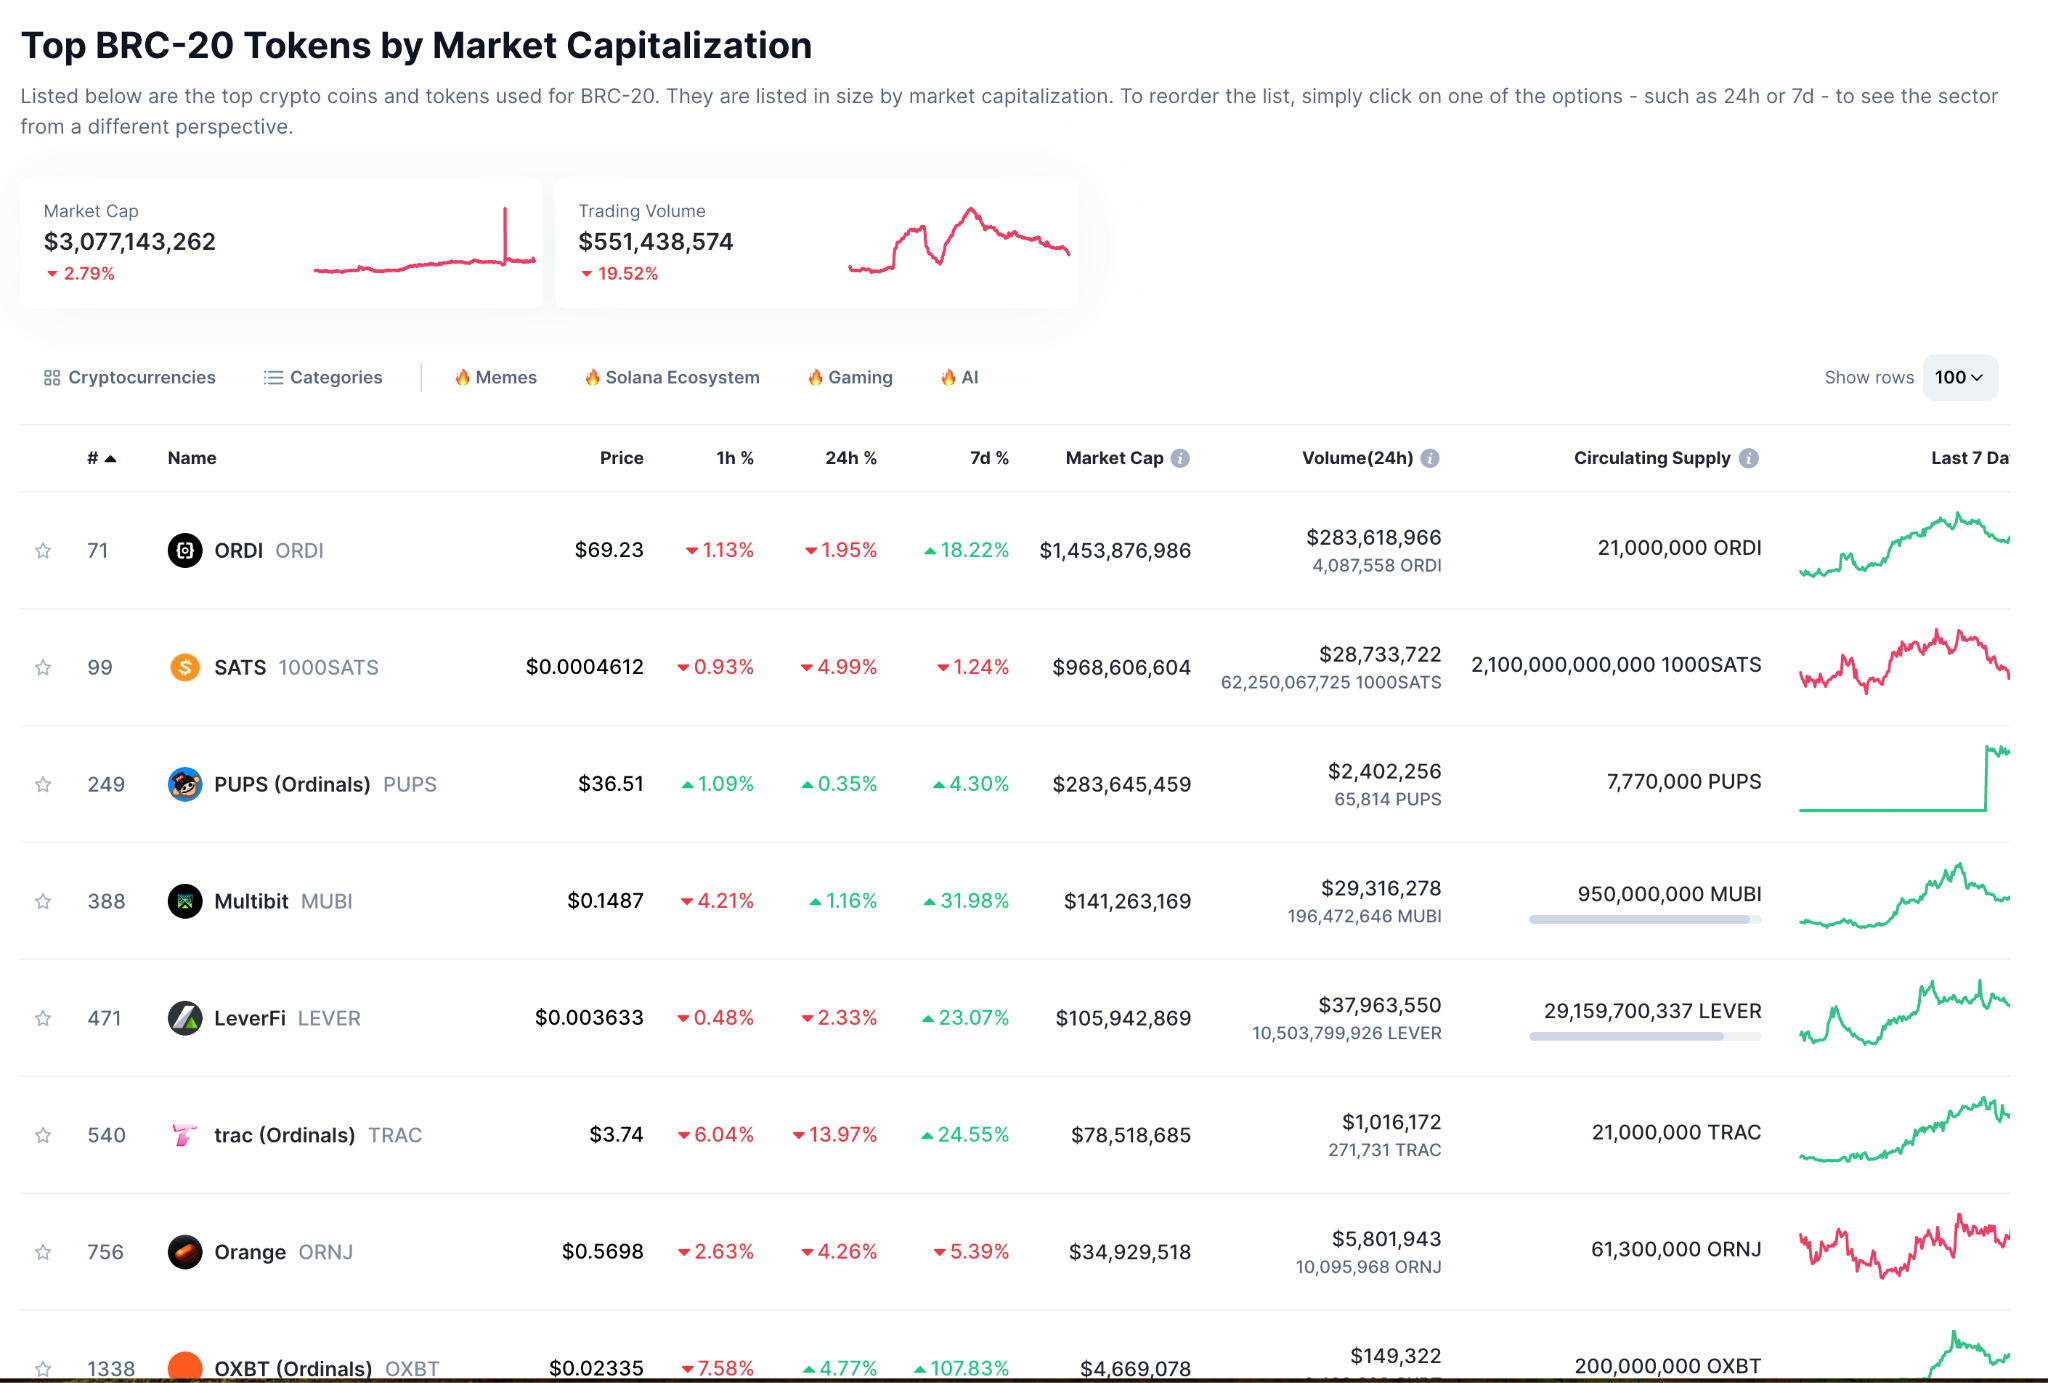Viewport: 2048px width, 1383px height.
Task: Click trac price $3.74
Action: click(616, 1134)
